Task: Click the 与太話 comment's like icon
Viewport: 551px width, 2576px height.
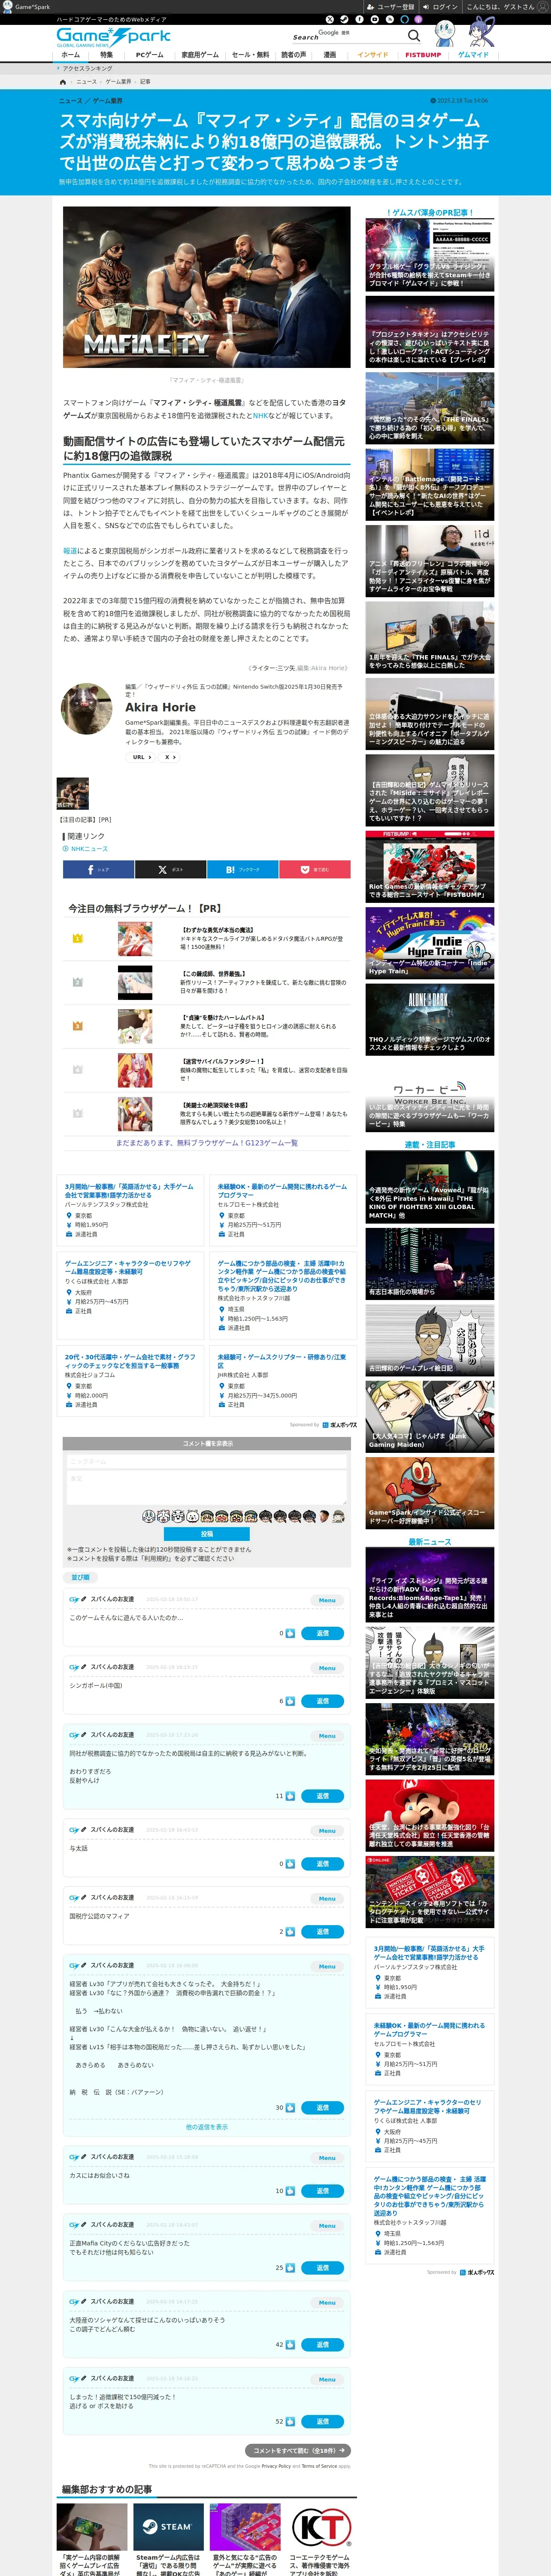Action: 290,1864
